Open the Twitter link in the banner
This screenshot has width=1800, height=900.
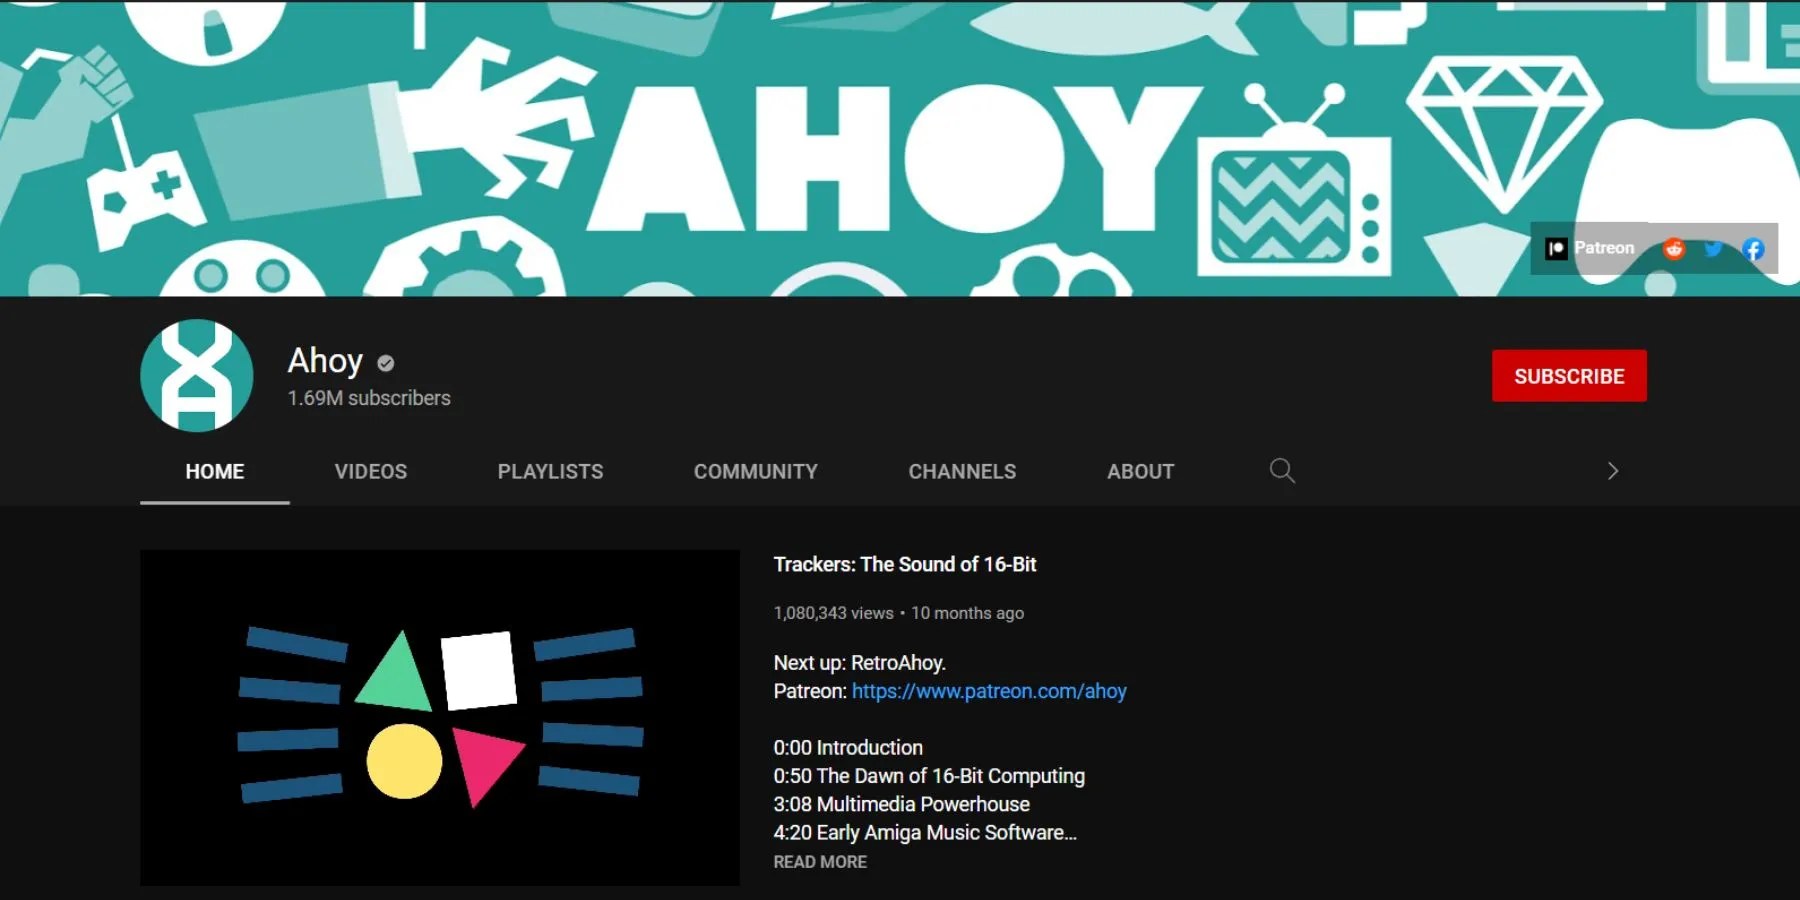point(1713,248)
